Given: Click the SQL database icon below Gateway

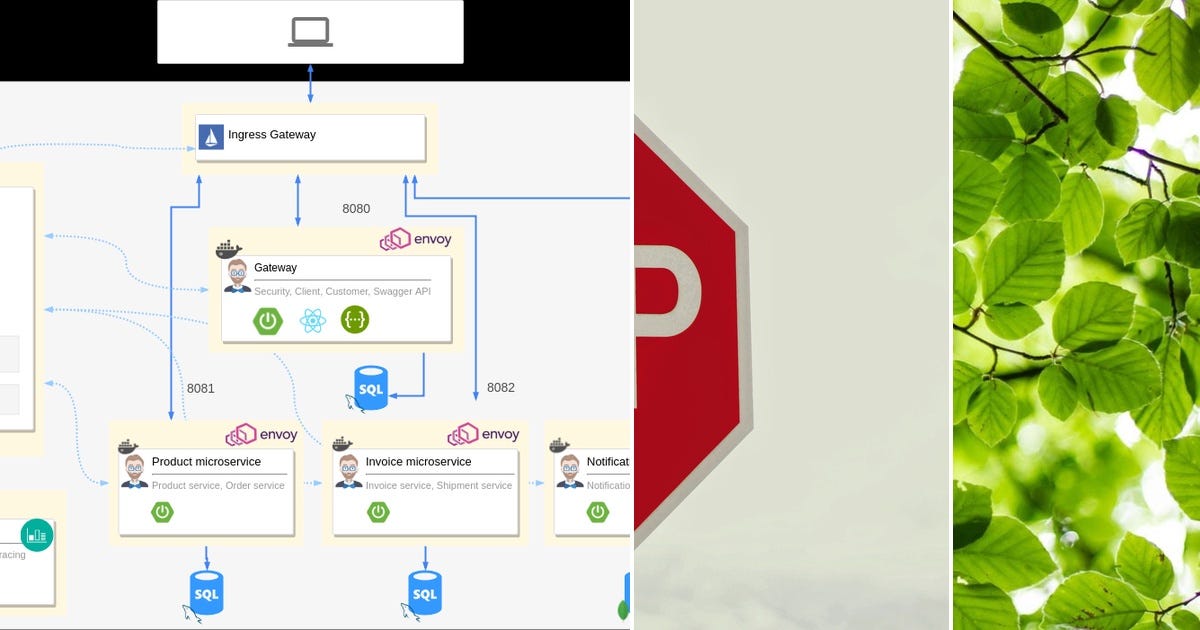Looking at the screenshot, I should (x=369, y=388).
